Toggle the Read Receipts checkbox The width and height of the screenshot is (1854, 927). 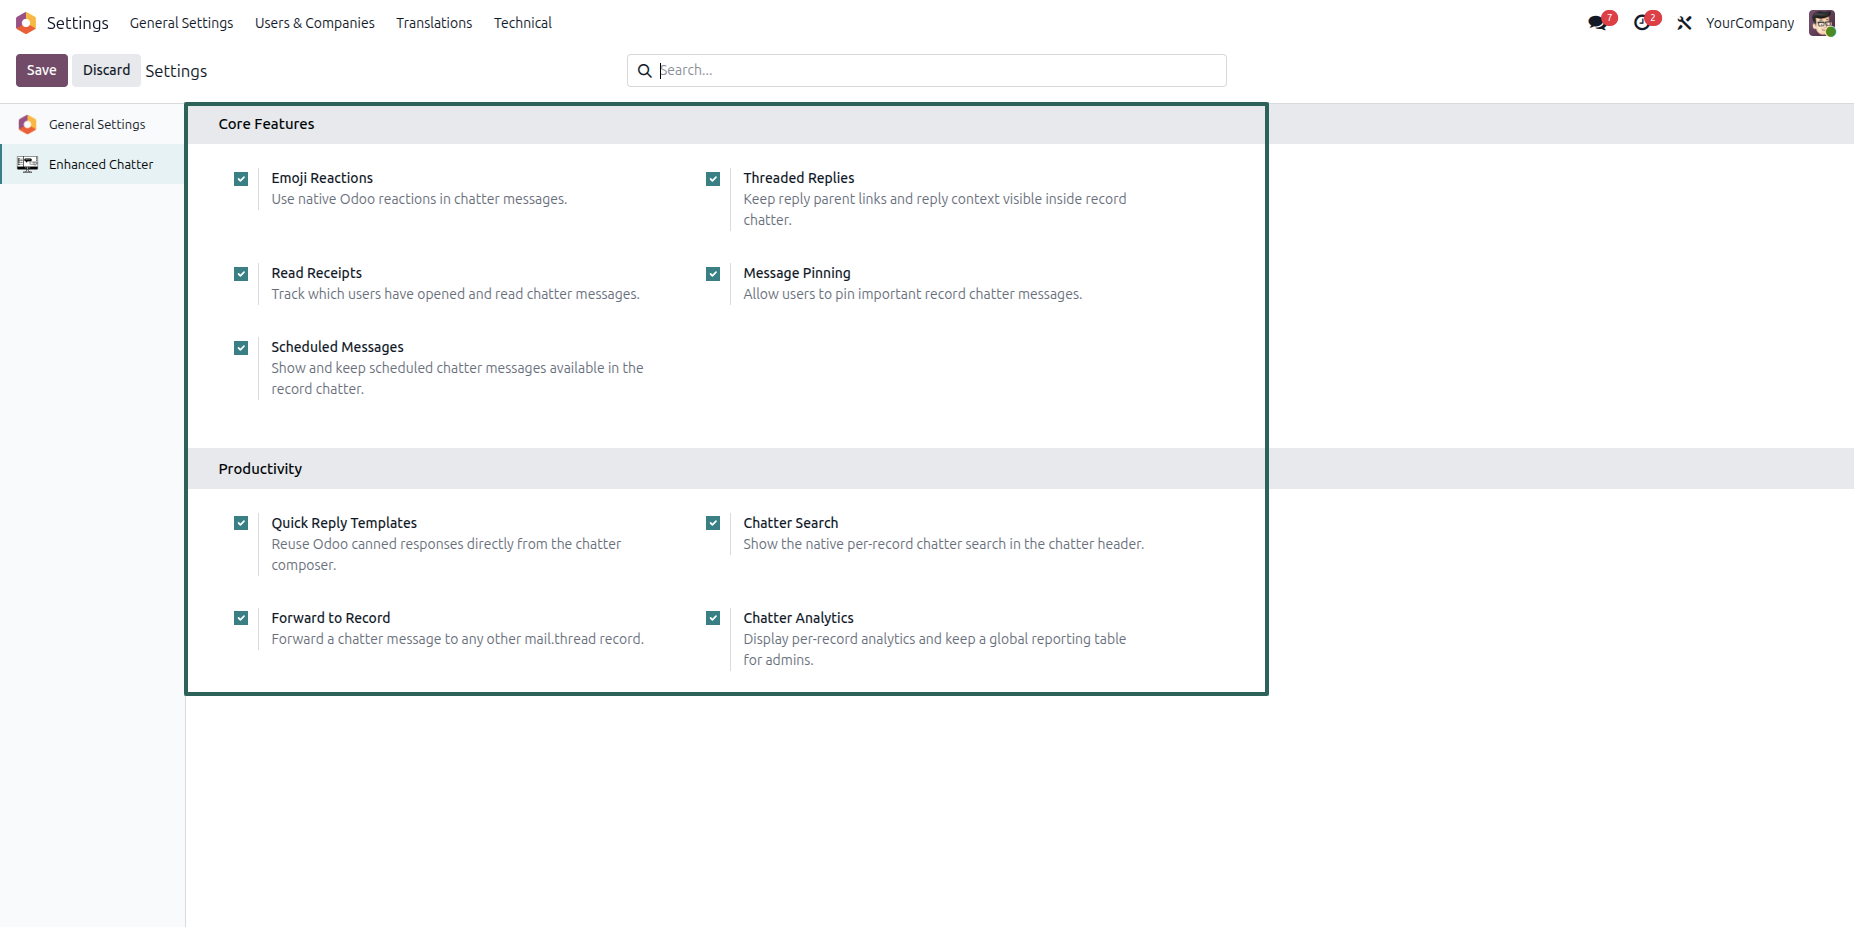click(x=241, y=274)
